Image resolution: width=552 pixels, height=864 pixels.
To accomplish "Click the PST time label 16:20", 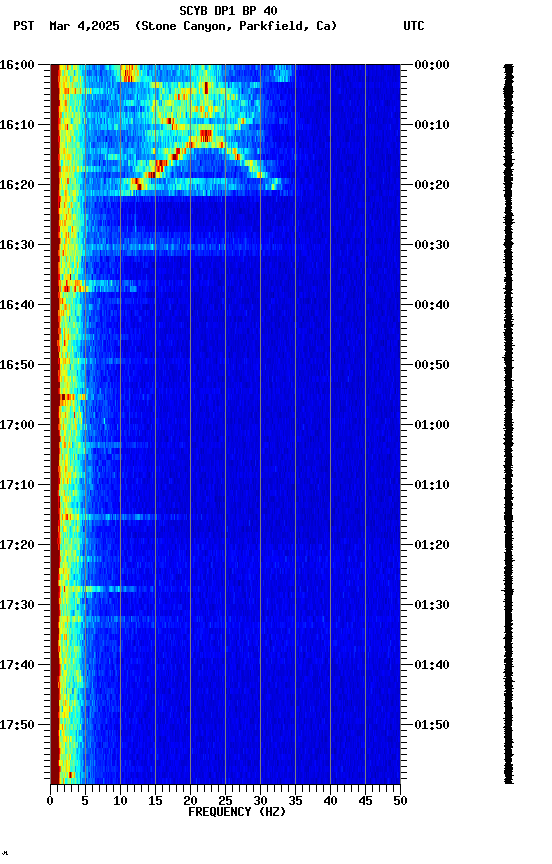I will click(x=17, y=185).
